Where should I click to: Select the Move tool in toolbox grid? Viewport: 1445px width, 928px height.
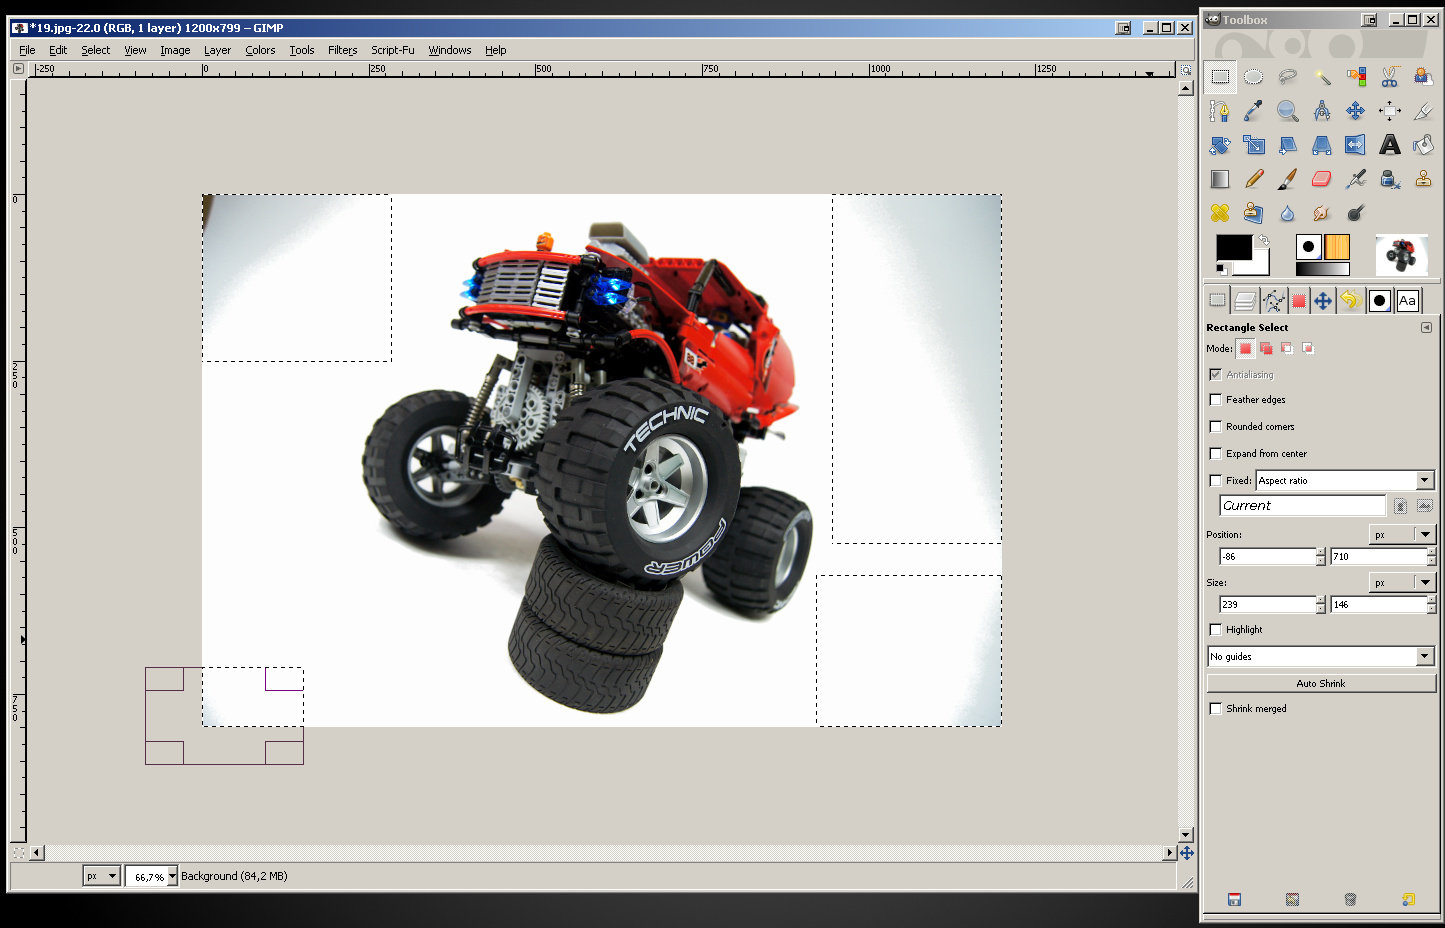pos(1356,111)
